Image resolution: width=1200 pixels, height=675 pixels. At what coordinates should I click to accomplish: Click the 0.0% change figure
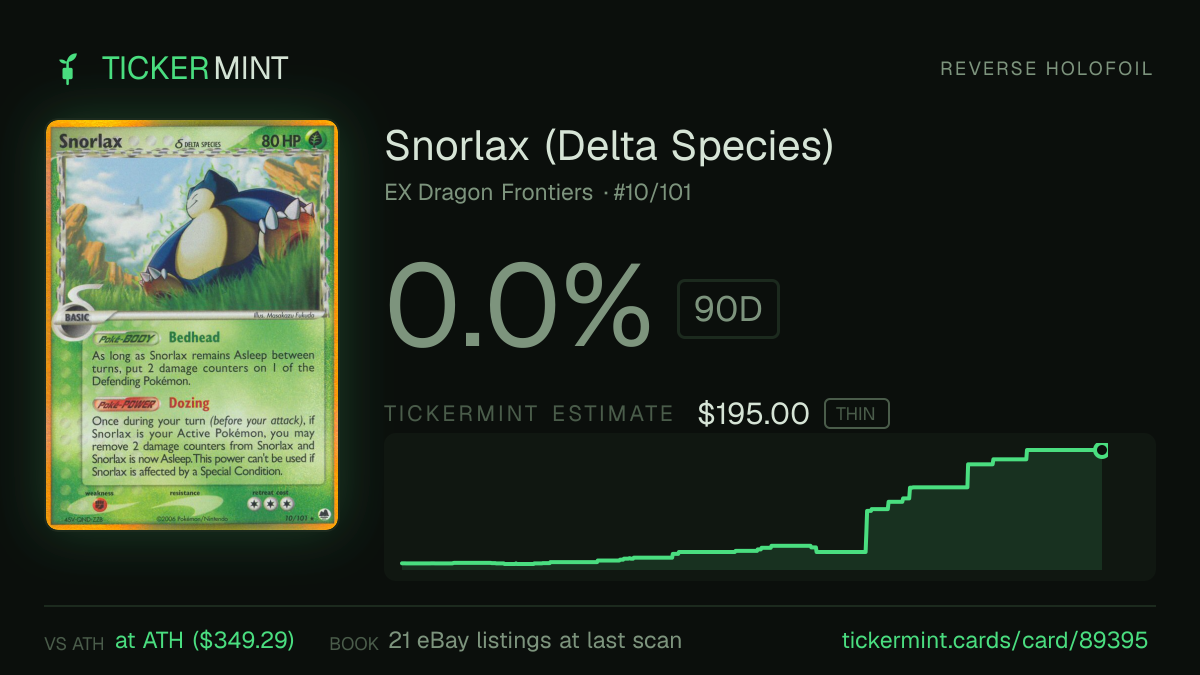click(x=519, y=306)
